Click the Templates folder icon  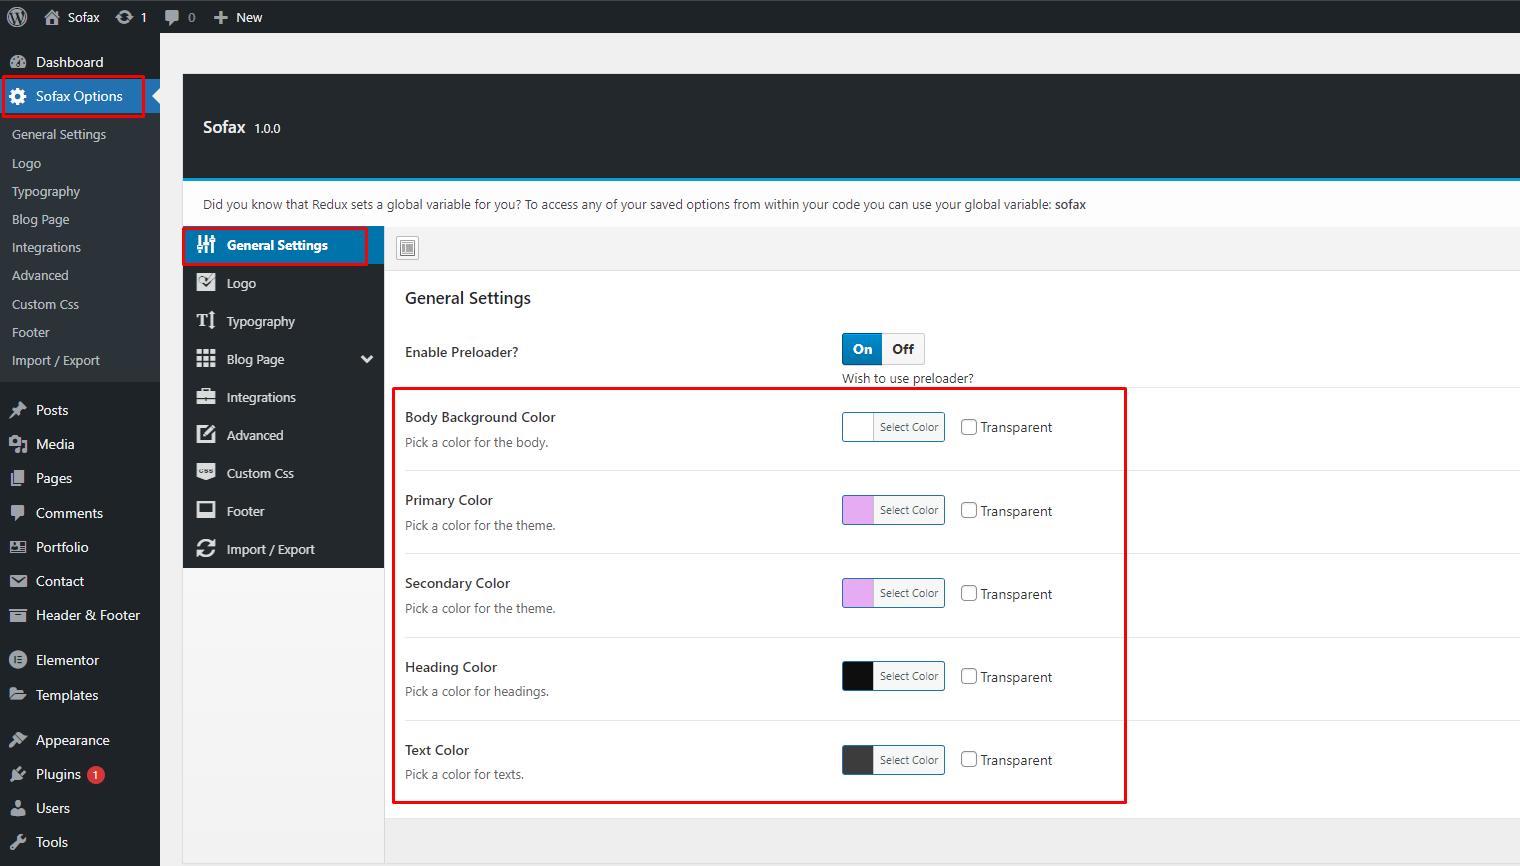tap(18, 695)
